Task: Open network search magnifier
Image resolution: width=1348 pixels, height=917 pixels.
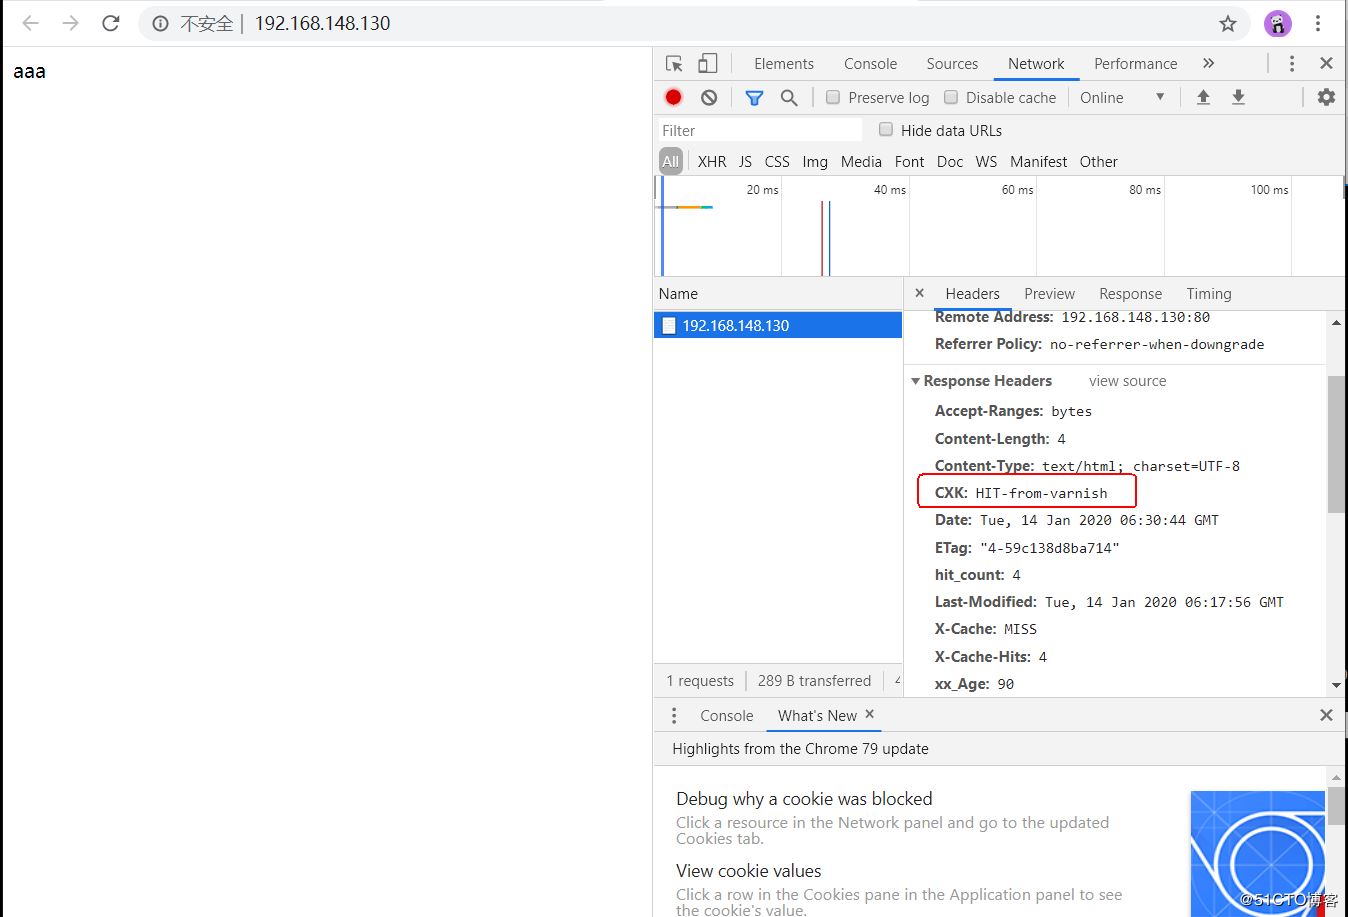Action: [789, 97]
